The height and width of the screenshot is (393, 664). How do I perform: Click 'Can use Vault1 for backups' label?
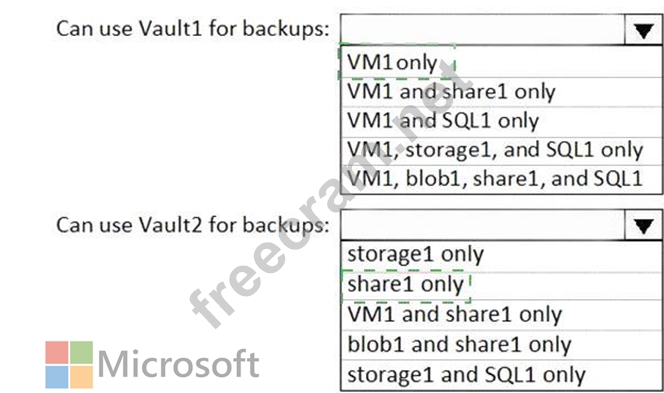click(193, 29)
